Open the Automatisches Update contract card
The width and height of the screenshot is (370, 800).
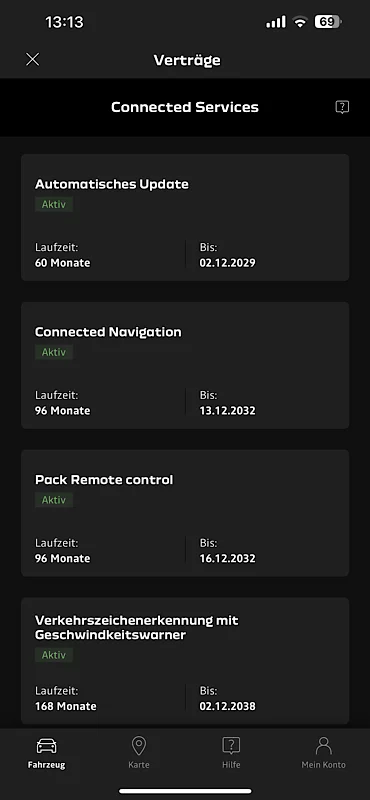tap(185, 217)
